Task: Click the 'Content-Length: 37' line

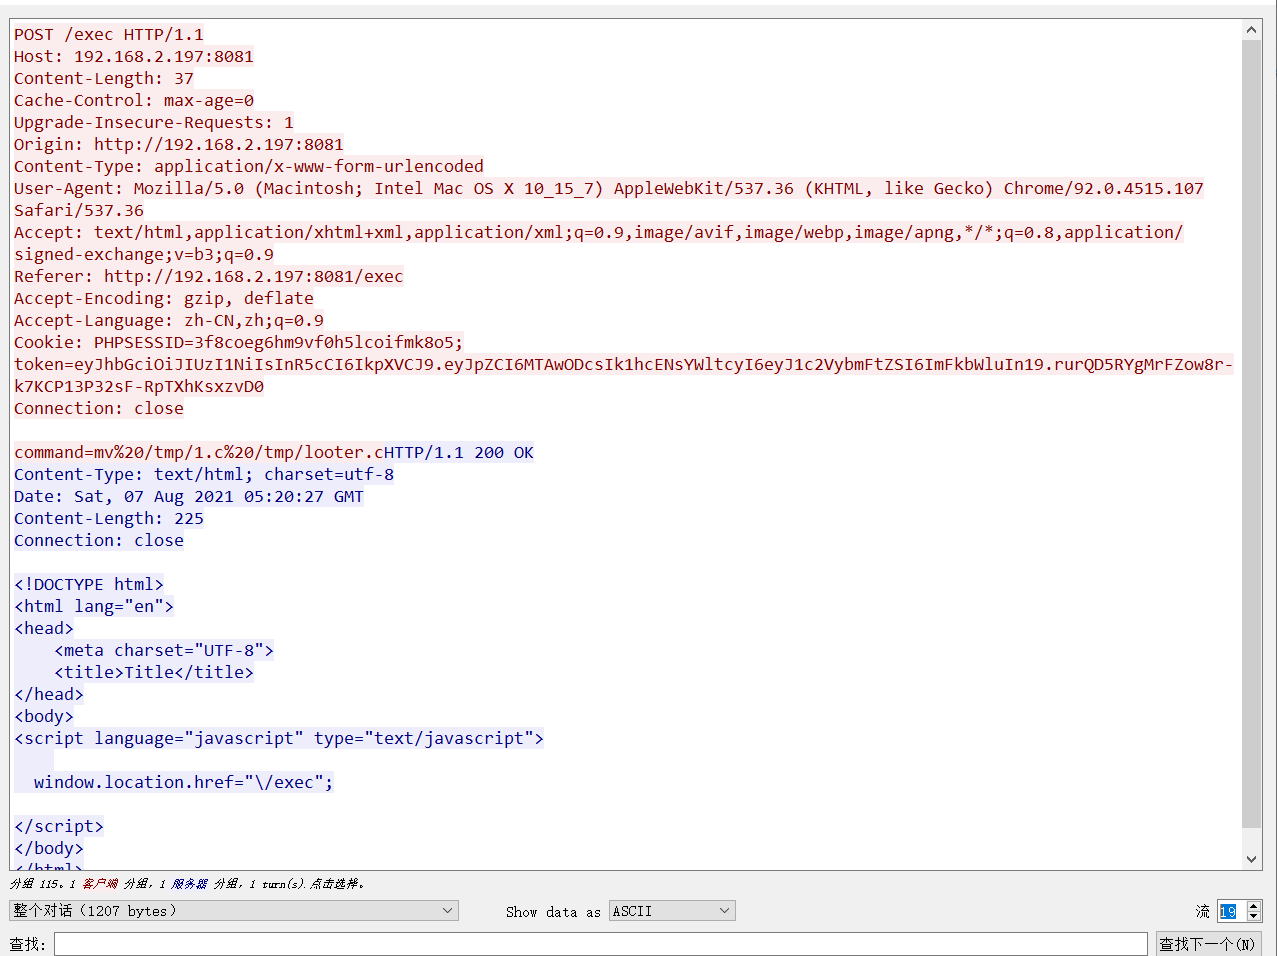Action: tap(104, 78)
